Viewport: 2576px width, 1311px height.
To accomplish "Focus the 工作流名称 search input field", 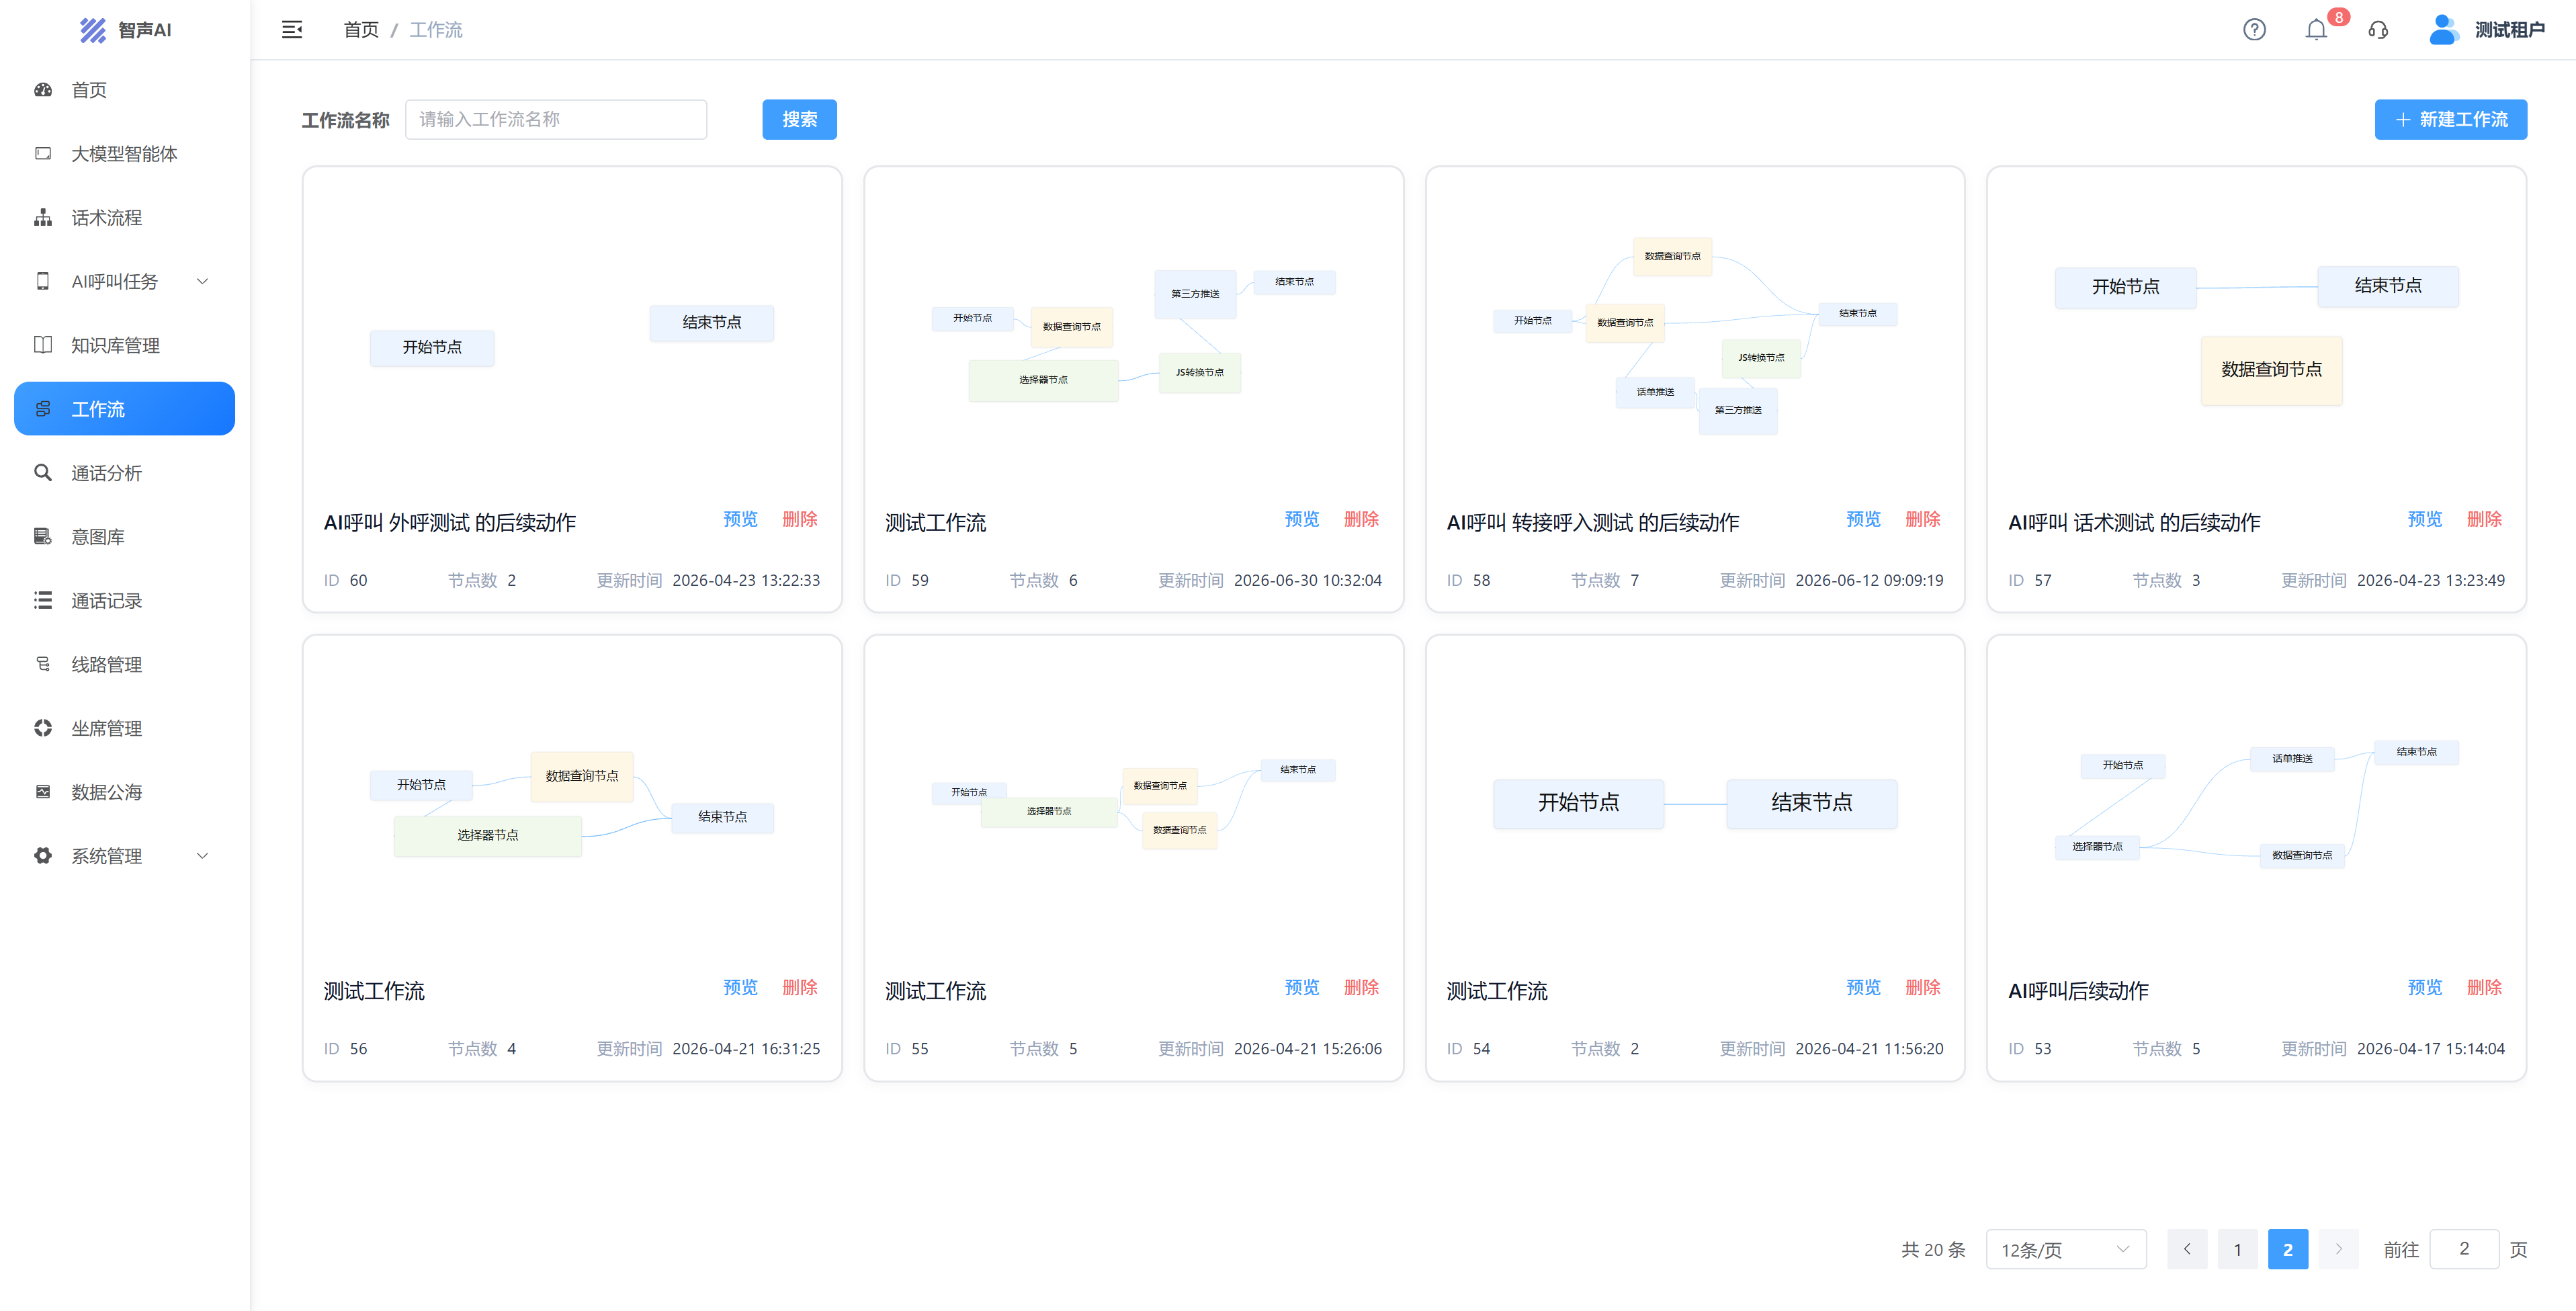I will click(x=556, y=119).
